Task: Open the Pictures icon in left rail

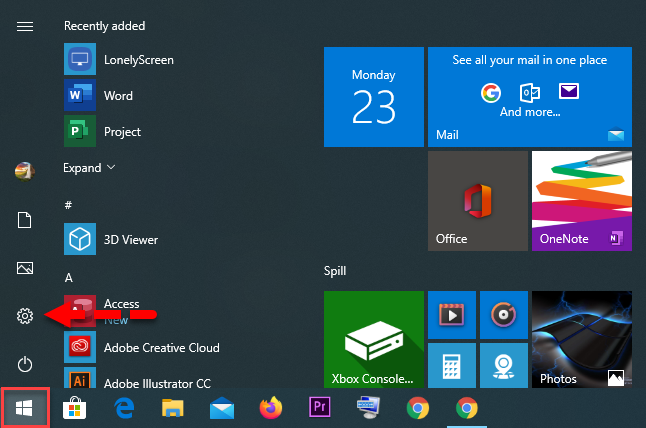Action: pyautogui.click(x=25, y=268)
